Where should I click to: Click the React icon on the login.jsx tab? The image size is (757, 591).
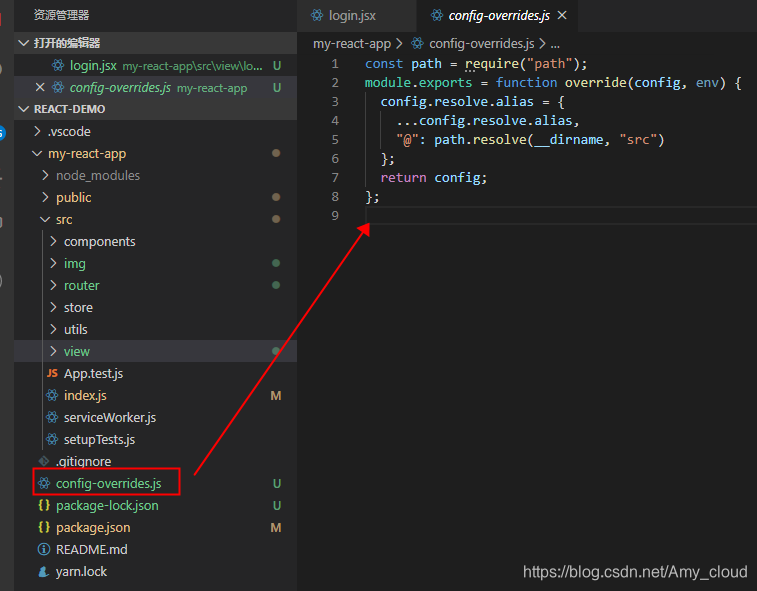pos(317,15)
